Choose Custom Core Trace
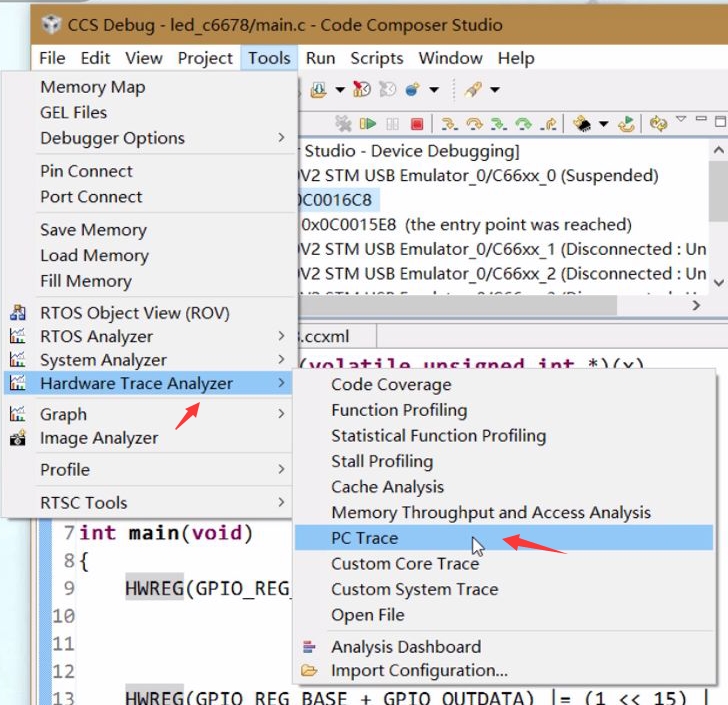This screenshot has height=705, width=728. pyautogui.click(x=504, y=563)
